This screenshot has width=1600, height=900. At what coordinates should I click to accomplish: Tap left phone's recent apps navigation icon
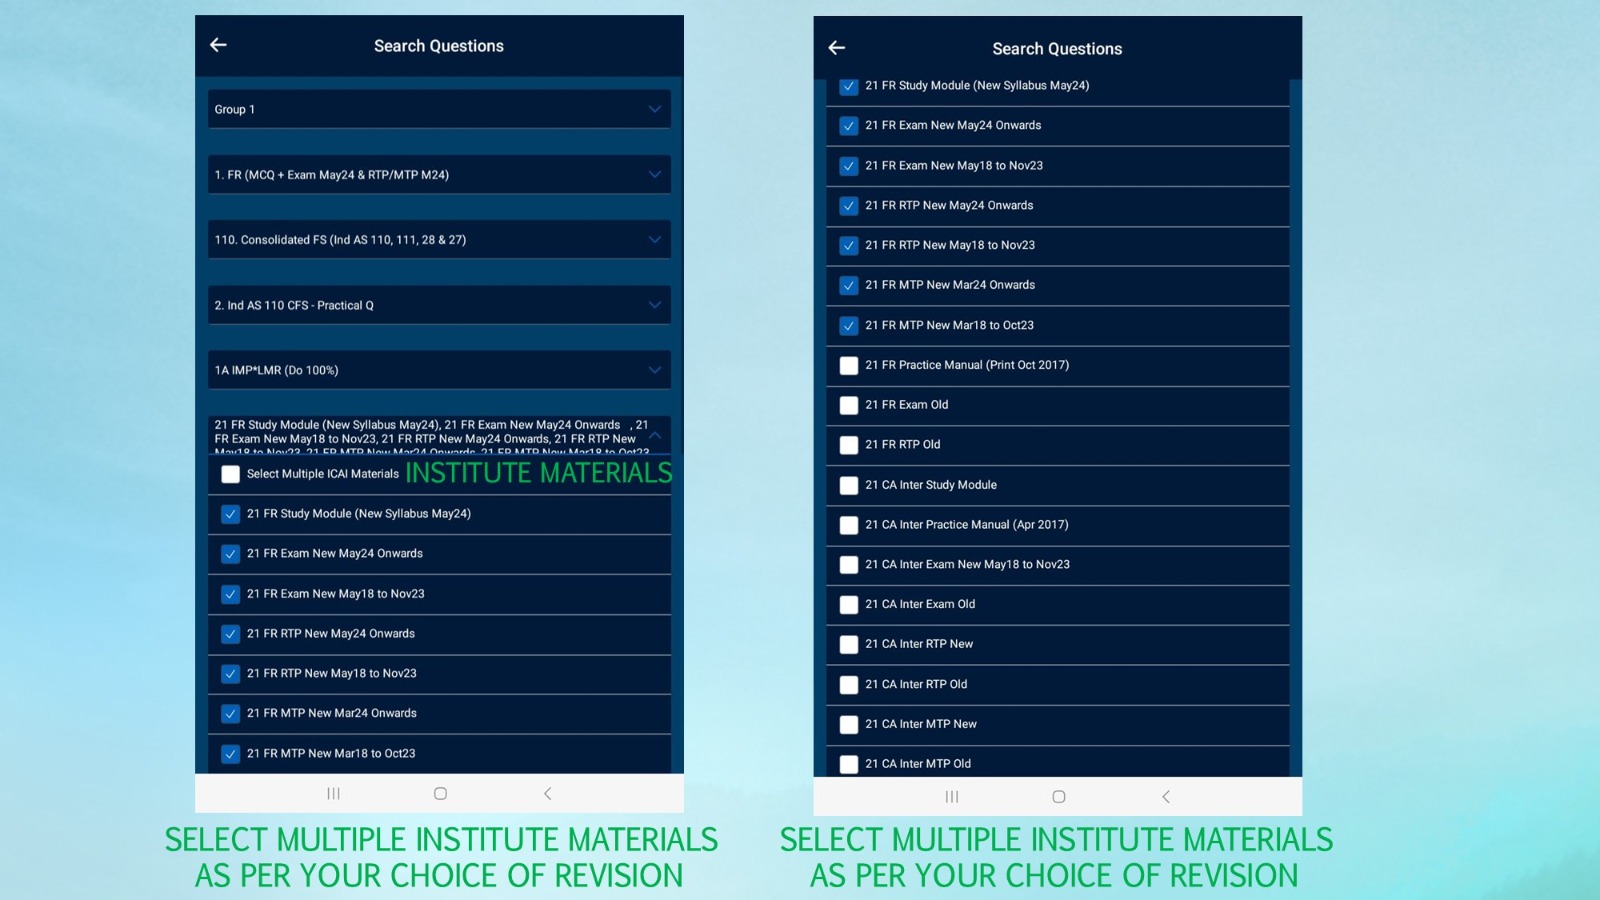333,793
